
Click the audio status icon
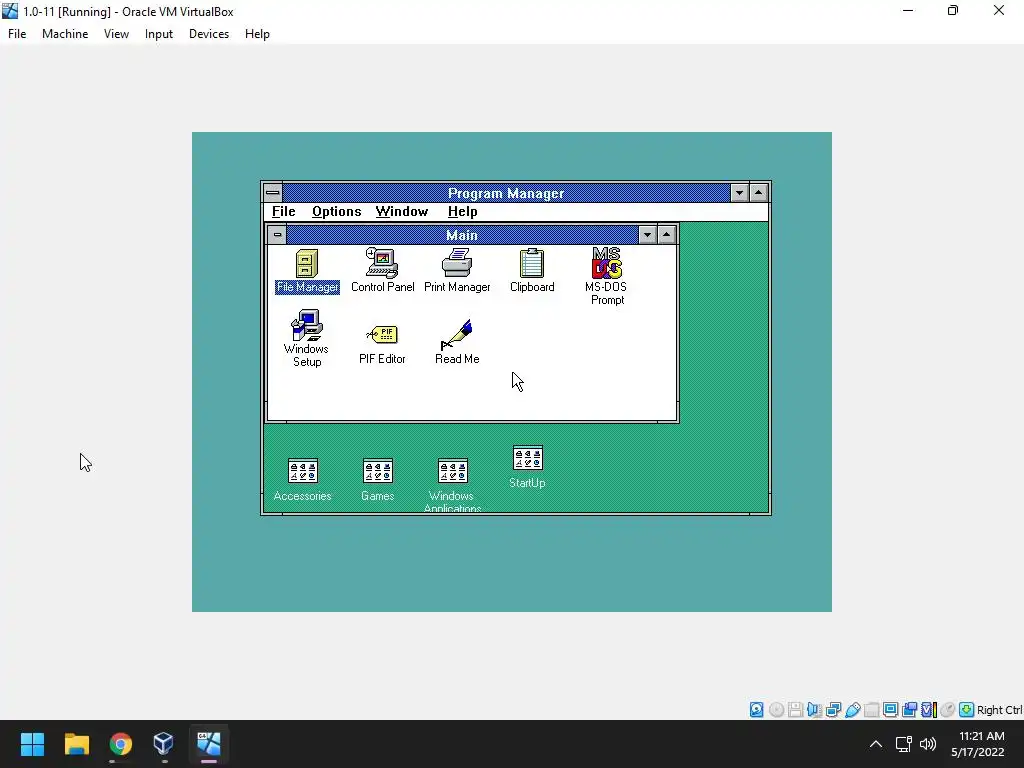pyautogui.click(x=814, y=710)
